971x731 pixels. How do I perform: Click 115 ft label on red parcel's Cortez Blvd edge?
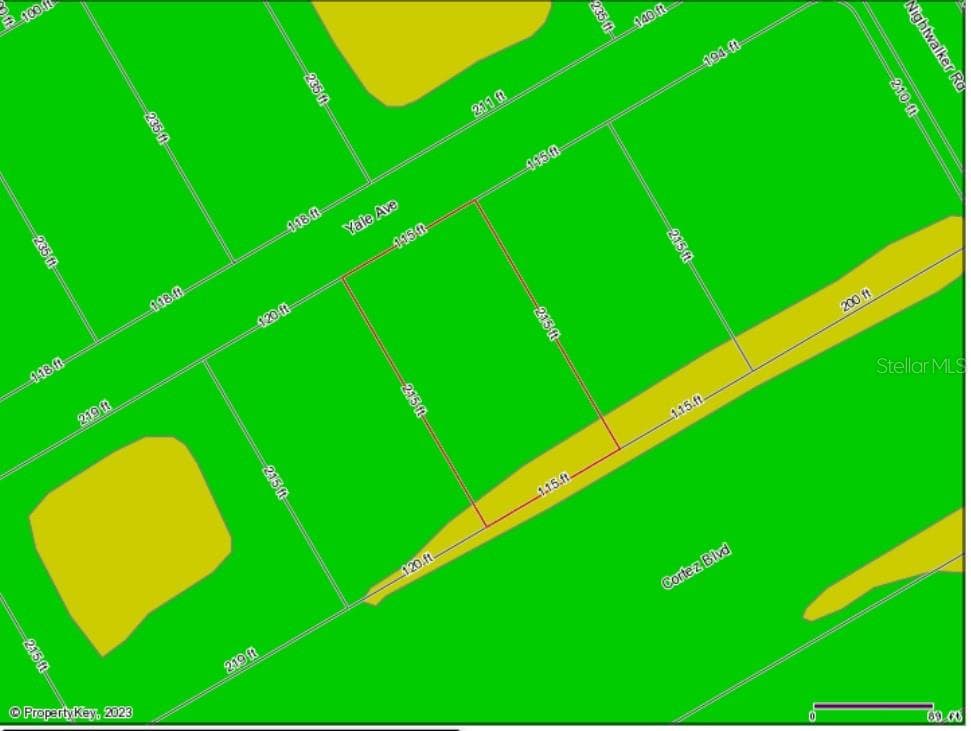tap(553, 484)
